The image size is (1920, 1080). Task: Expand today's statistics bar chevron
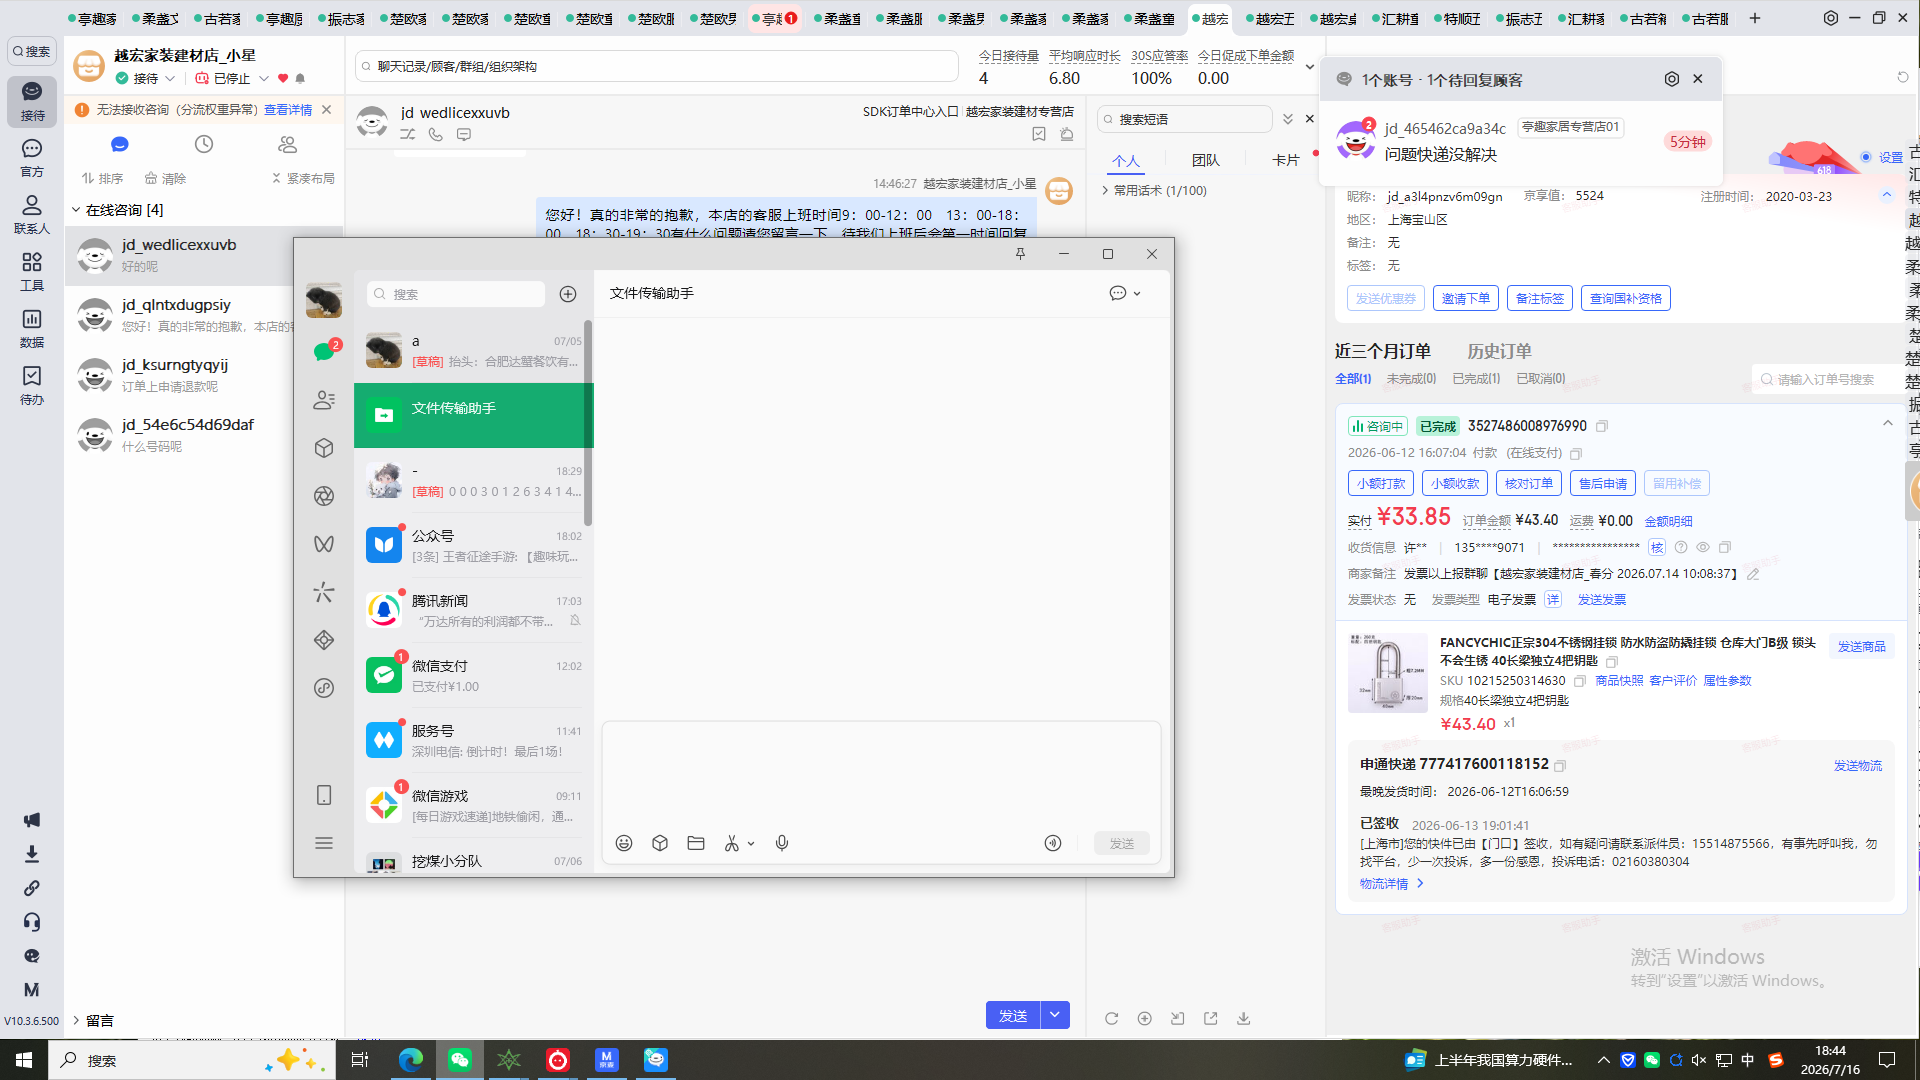pos(1310,67)
